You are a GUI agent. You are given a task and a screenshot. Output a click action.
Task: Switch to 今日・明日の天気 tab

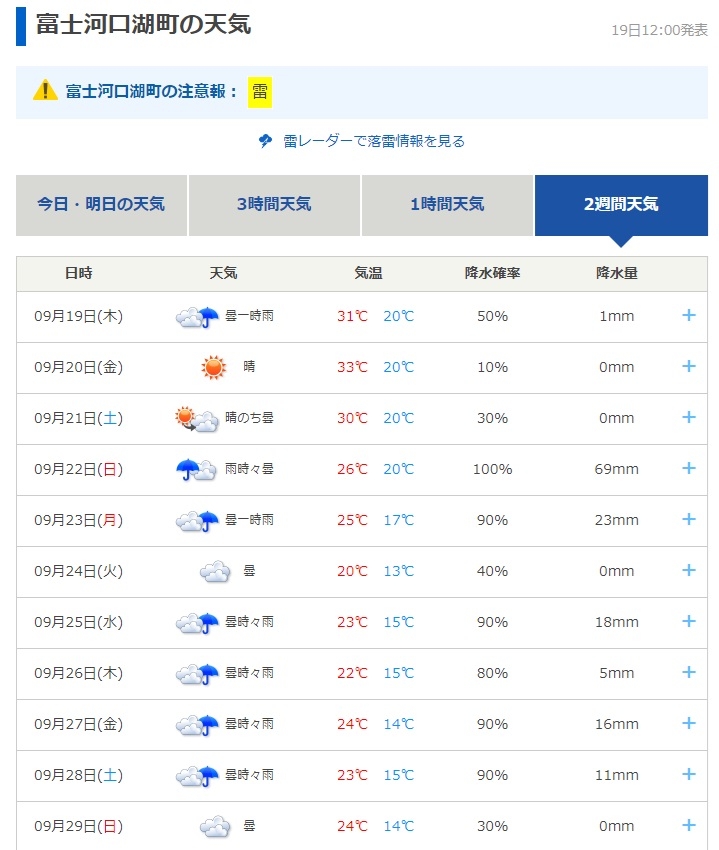coord(101,204)
